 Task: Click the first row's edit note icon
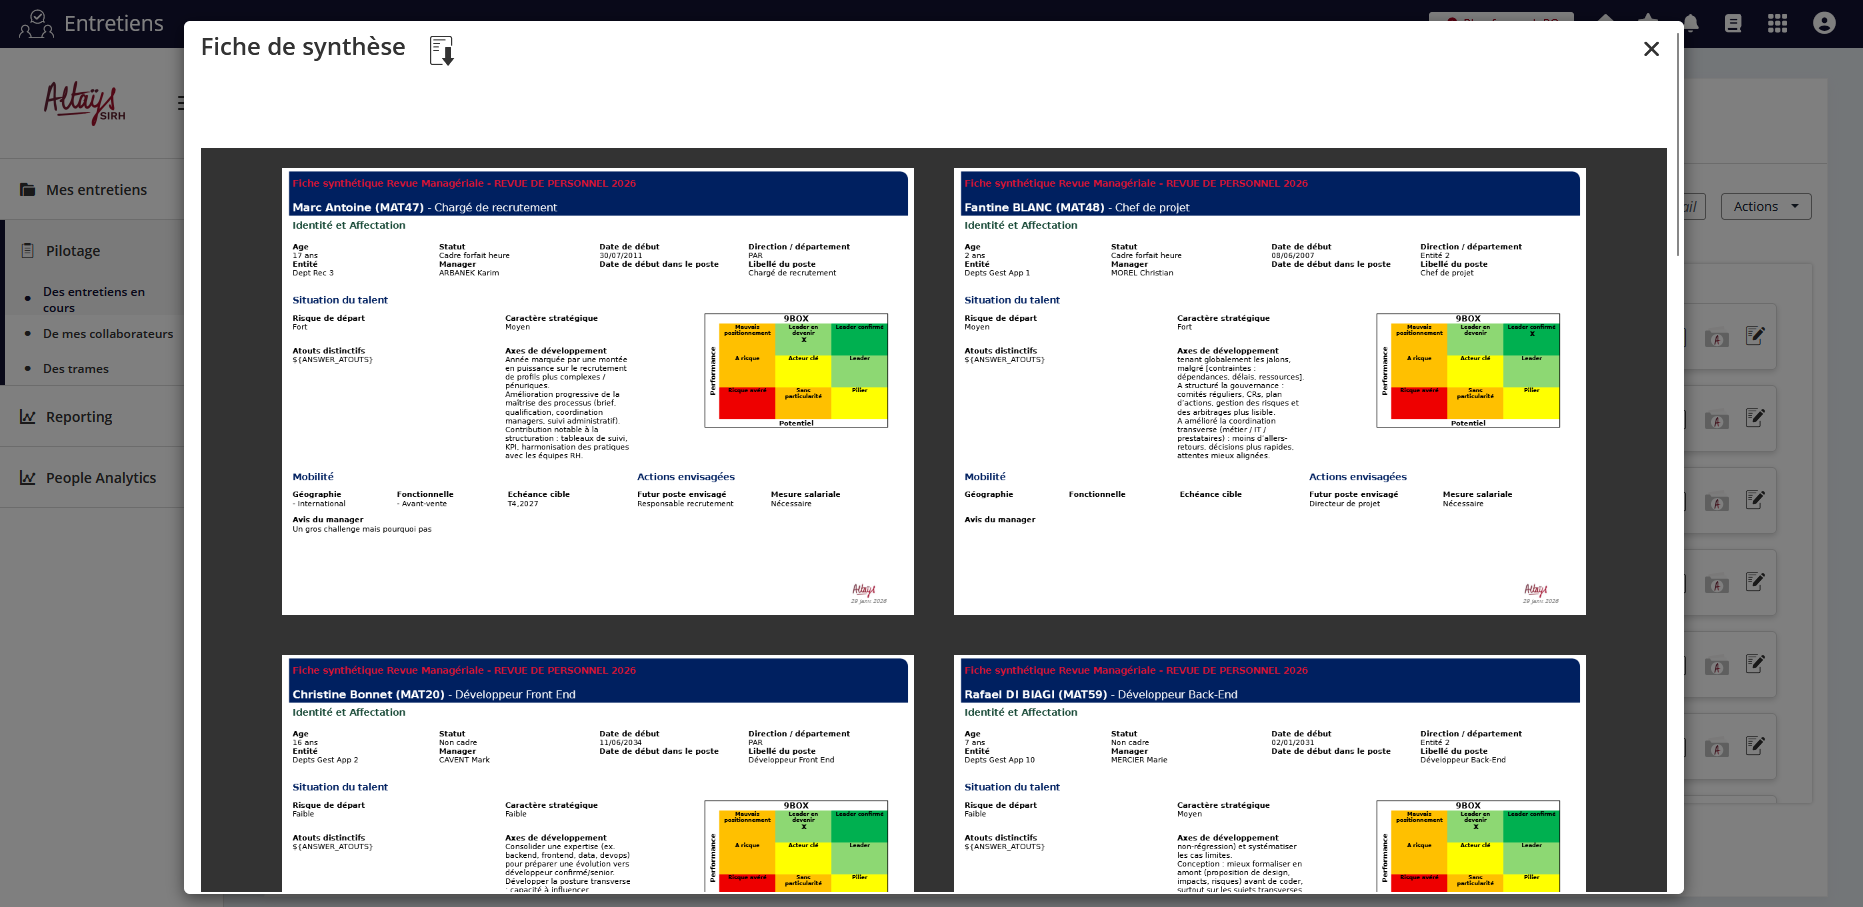[x=1755, y=336]
